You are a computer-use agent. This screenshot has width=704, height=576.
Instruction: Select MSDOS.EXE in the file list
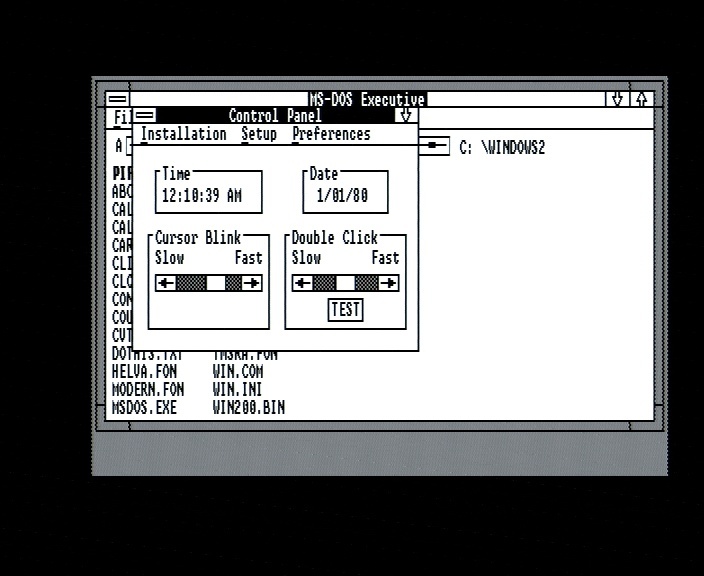pos(144,408)
